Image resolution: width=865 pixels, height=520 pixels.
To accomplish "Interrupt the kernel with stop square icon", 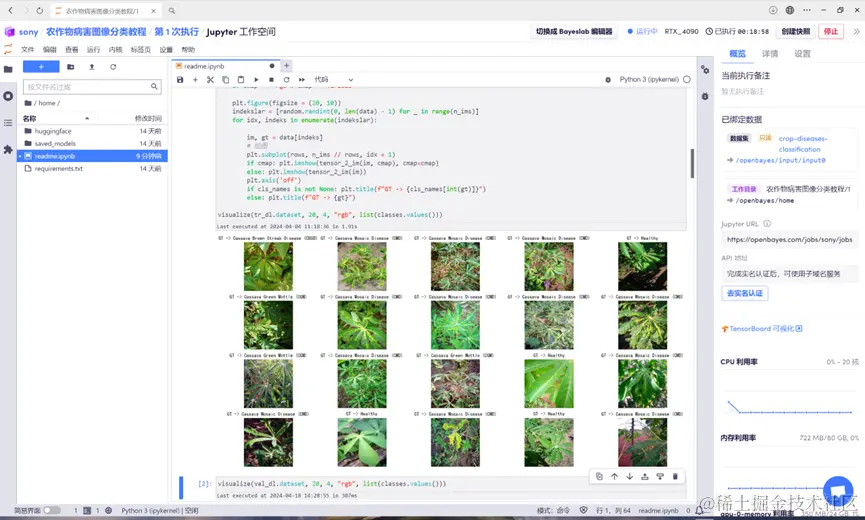I will [x=271, y=79].
